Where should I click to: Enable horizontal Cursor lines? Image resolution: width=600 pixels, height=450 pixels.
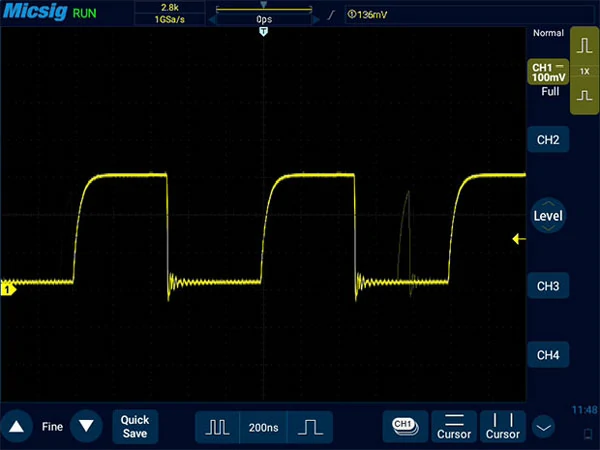click(454, 427)
